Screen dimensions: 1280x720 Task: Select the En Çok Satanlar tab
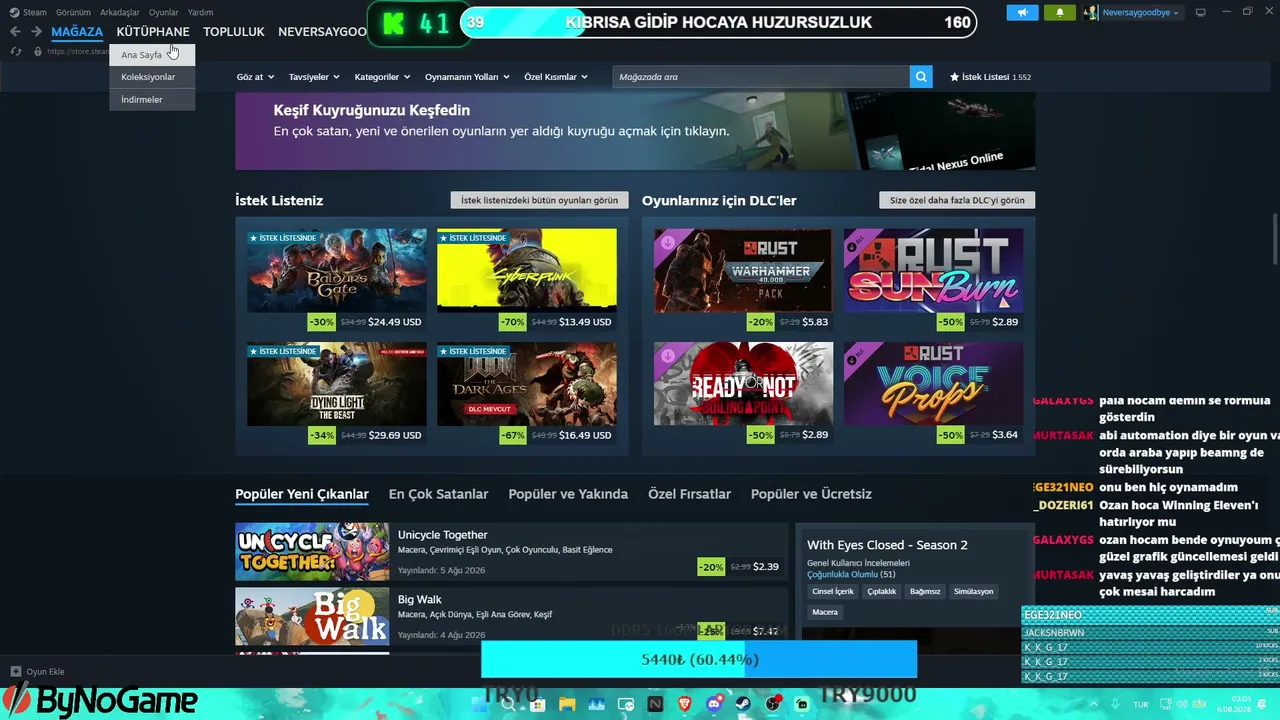tap(438, 494)
